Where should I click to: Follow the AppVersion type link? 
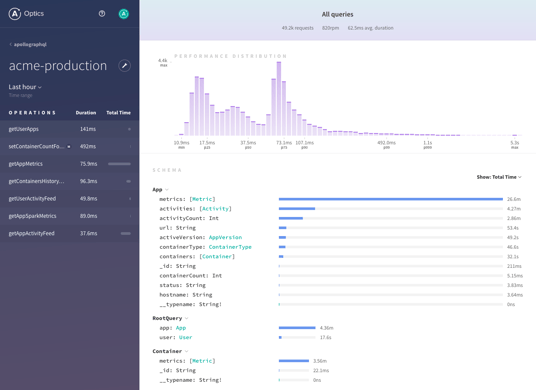pyautogui.click(x=225, y=238)
